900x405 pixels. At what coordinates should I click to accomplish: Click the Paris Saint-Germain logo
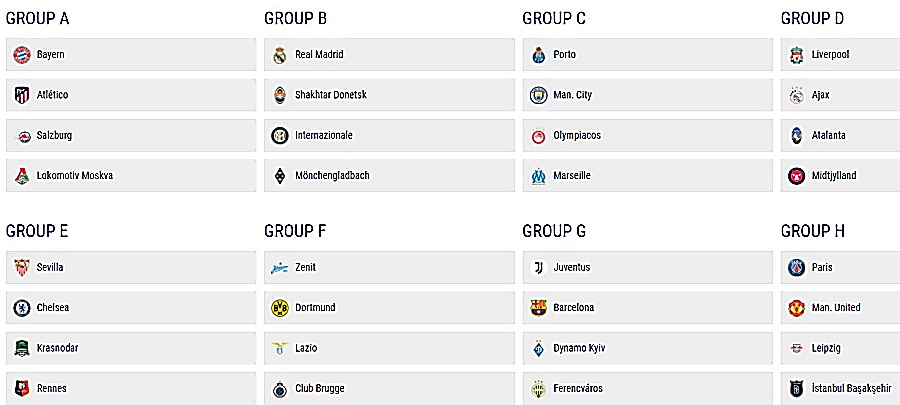coord(797,268)
